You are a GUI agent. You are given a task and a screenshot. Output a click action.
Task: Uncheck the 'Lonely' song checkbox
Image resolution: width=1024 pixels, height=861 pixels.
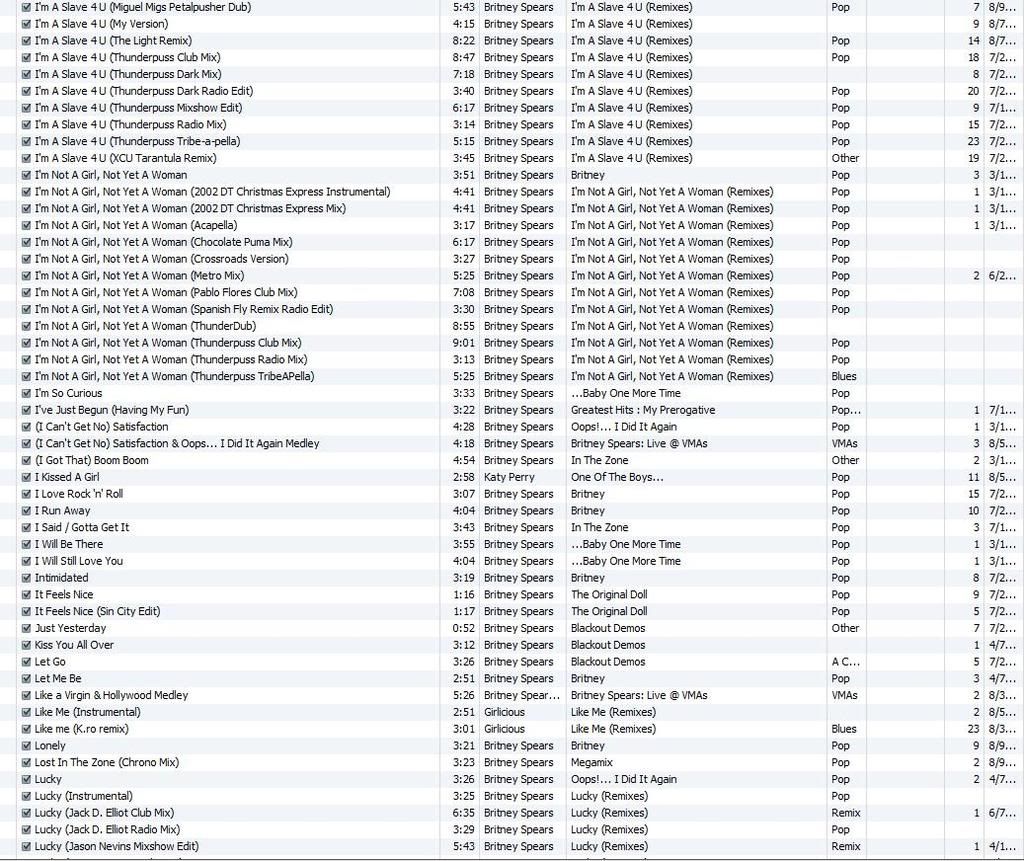coord(26,745)
